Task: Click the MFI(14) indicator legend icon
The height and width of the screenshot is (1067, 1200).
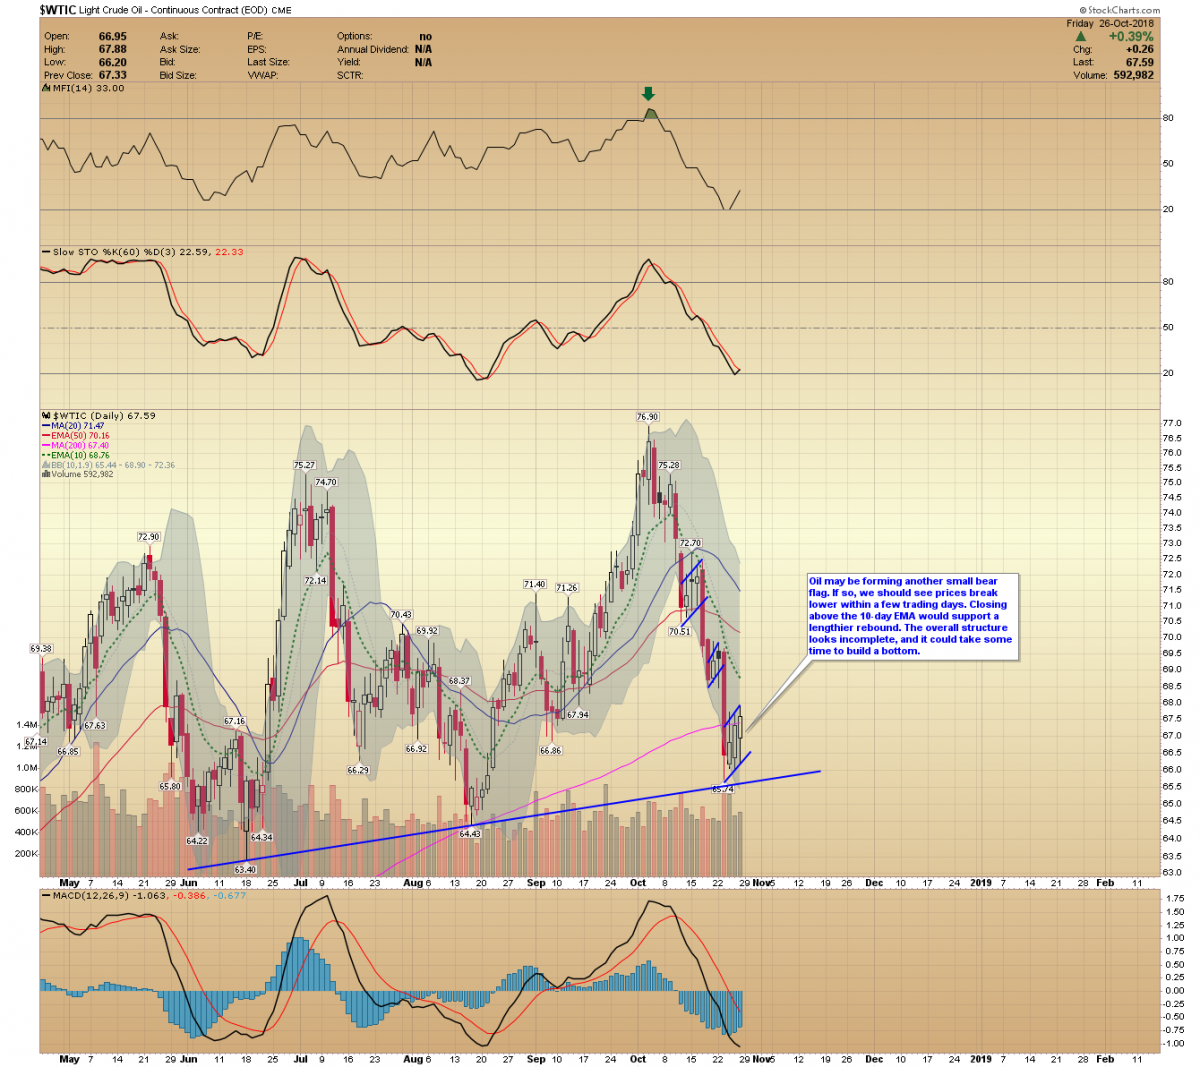Action: [x=45, y=88]
